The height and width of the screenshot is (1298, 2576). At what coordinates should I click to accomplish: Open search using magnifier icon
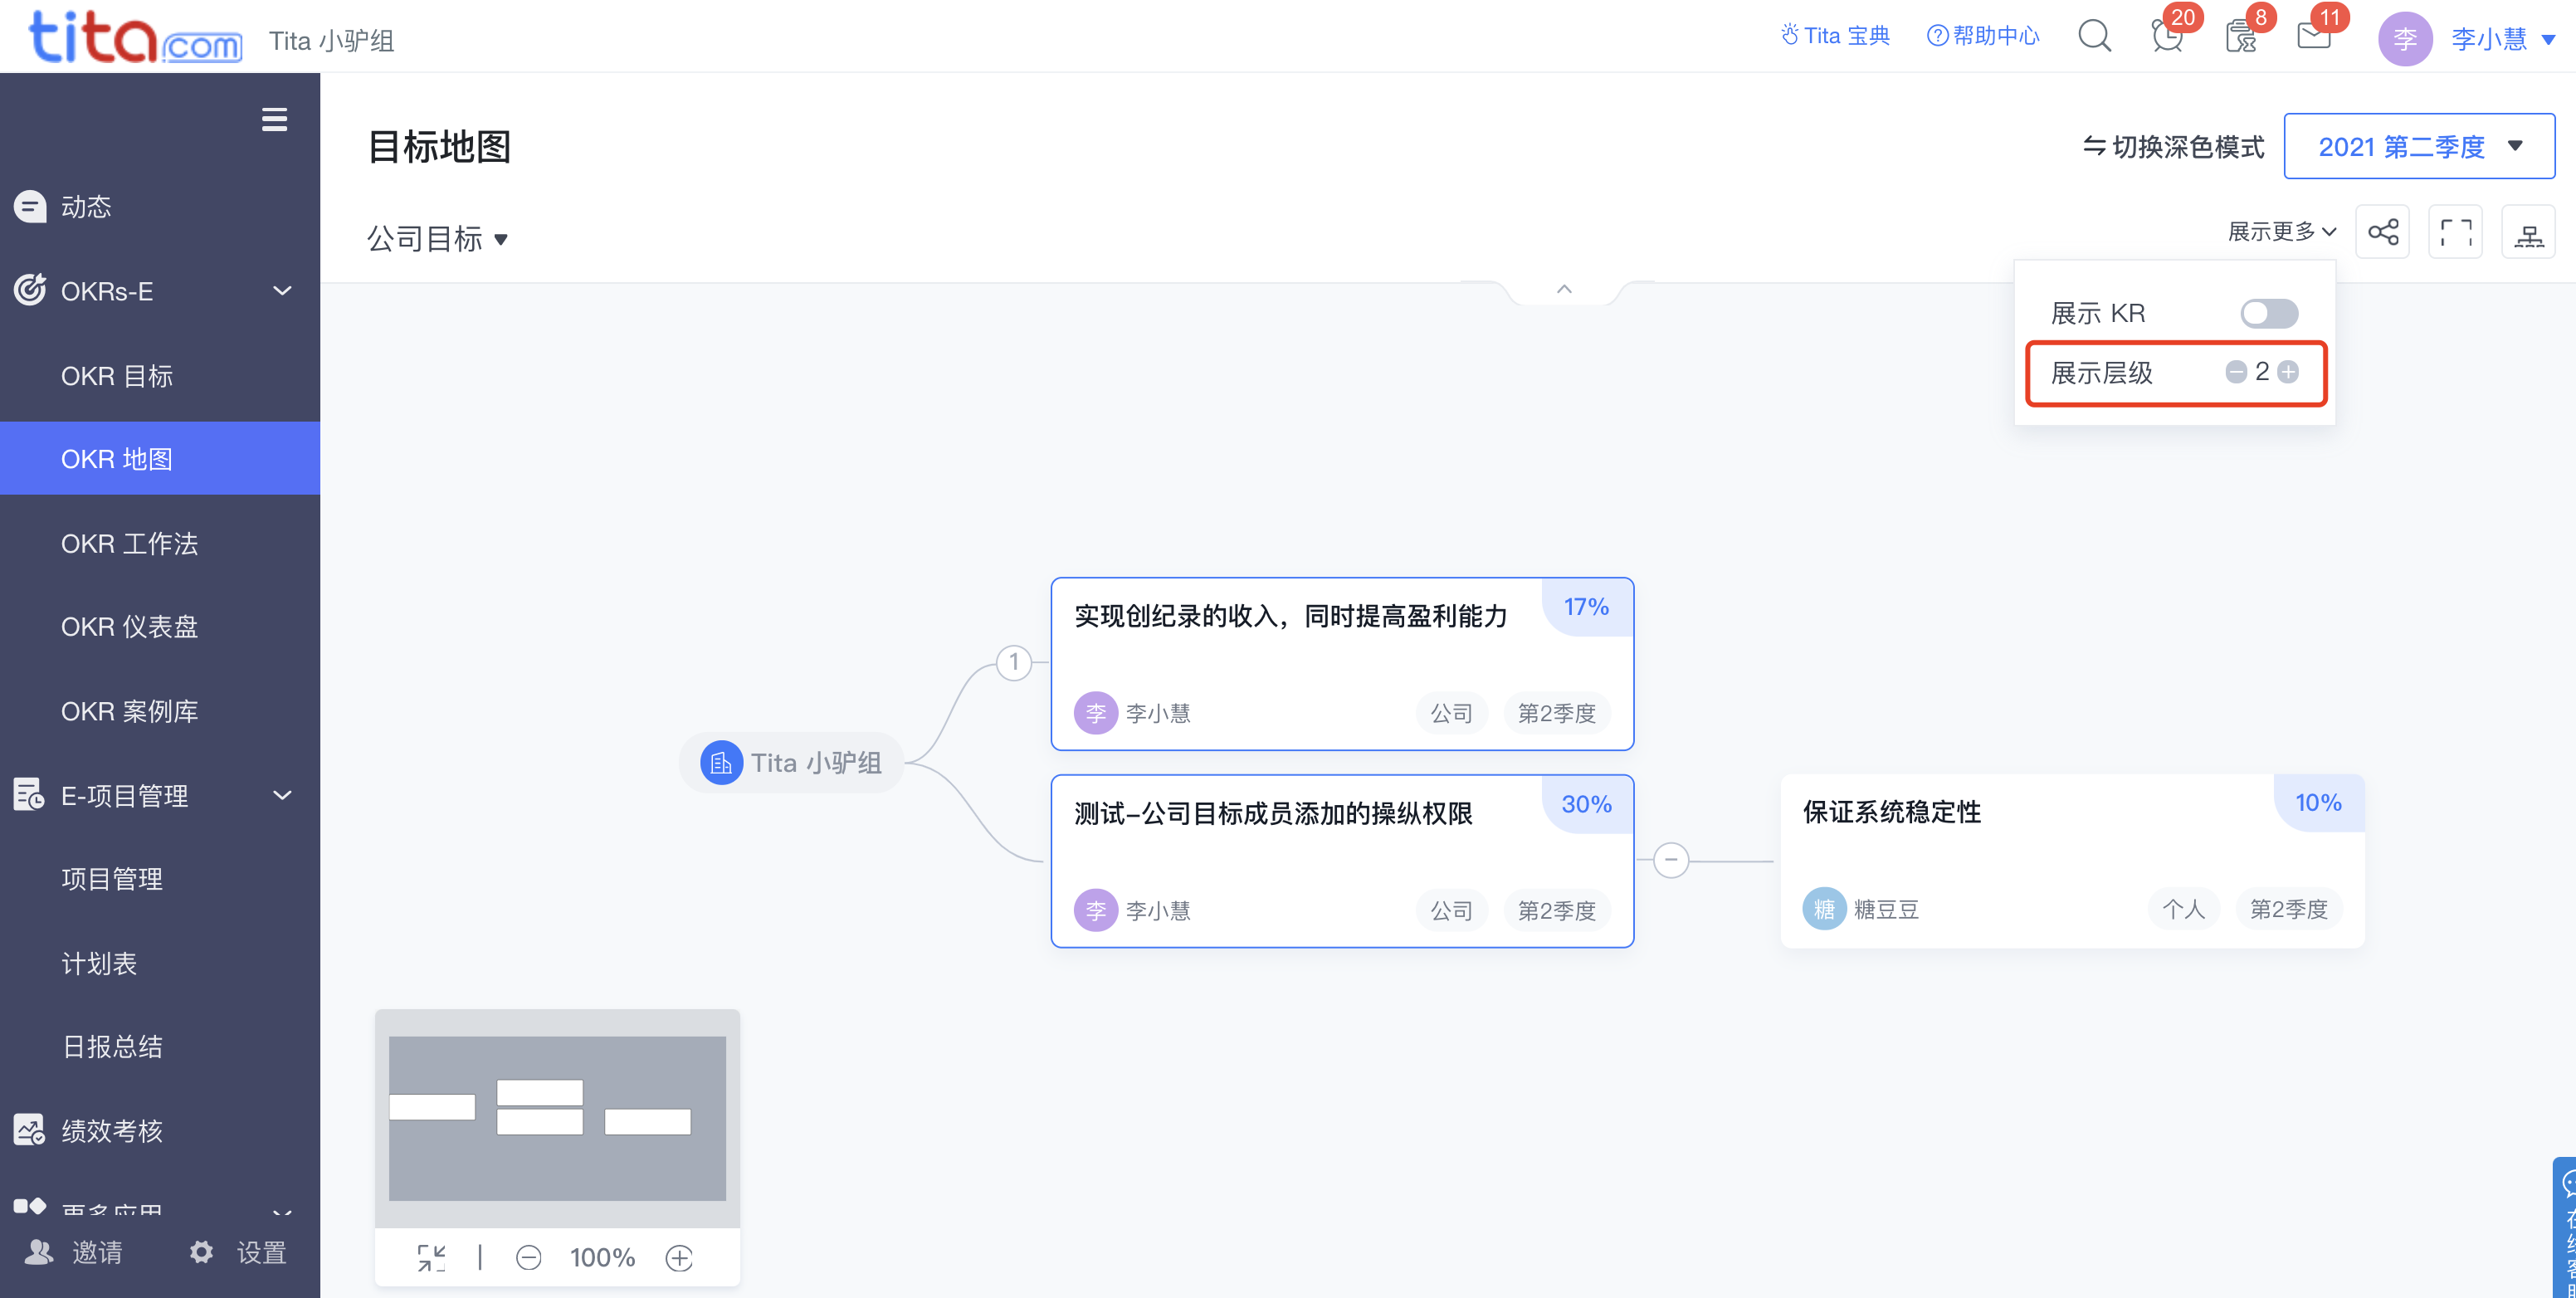pyautogui.click(x=2094, y=36)
